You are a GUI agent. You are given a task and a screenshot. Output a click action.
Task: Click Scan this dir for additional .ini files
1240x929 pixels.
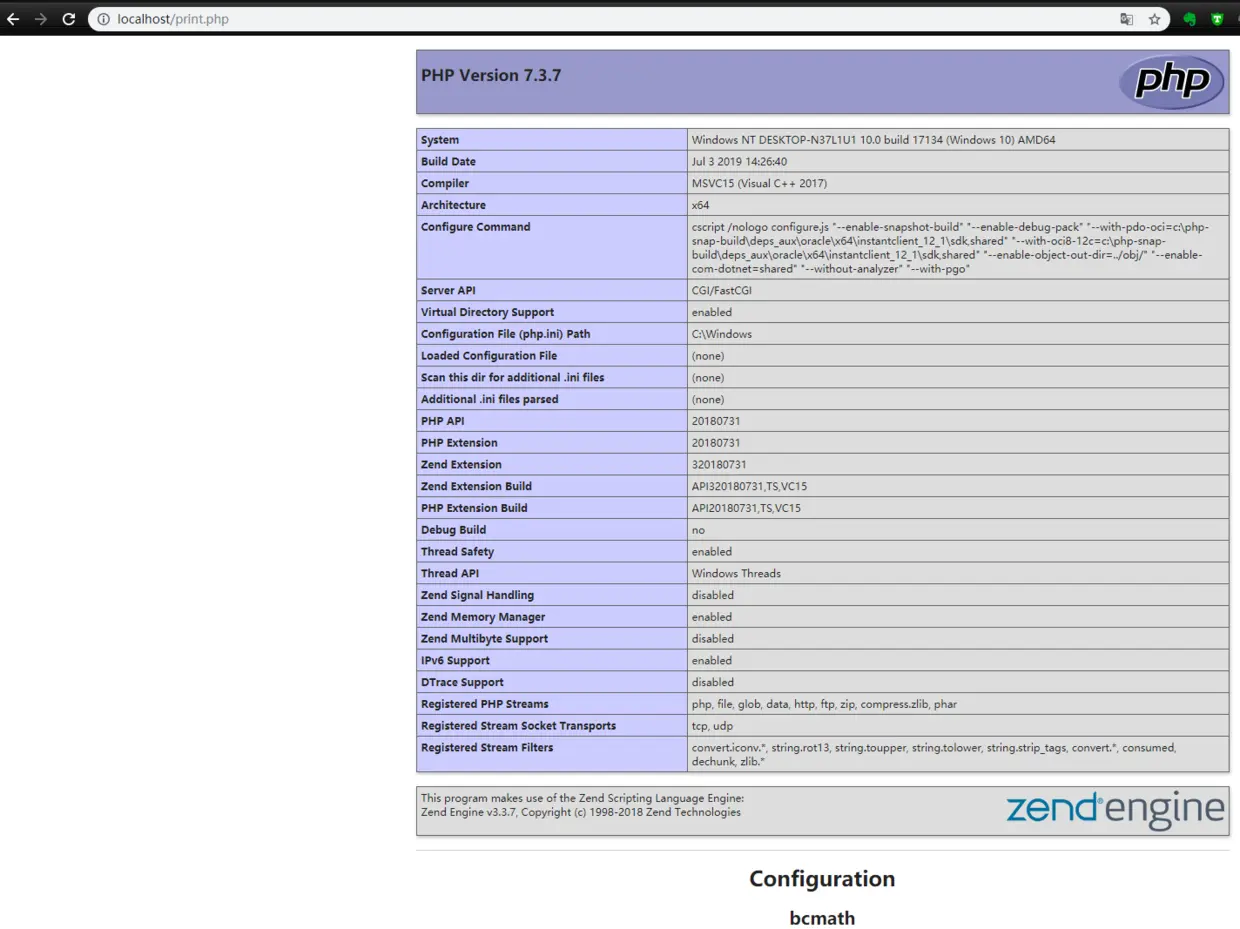coord(513,378)
